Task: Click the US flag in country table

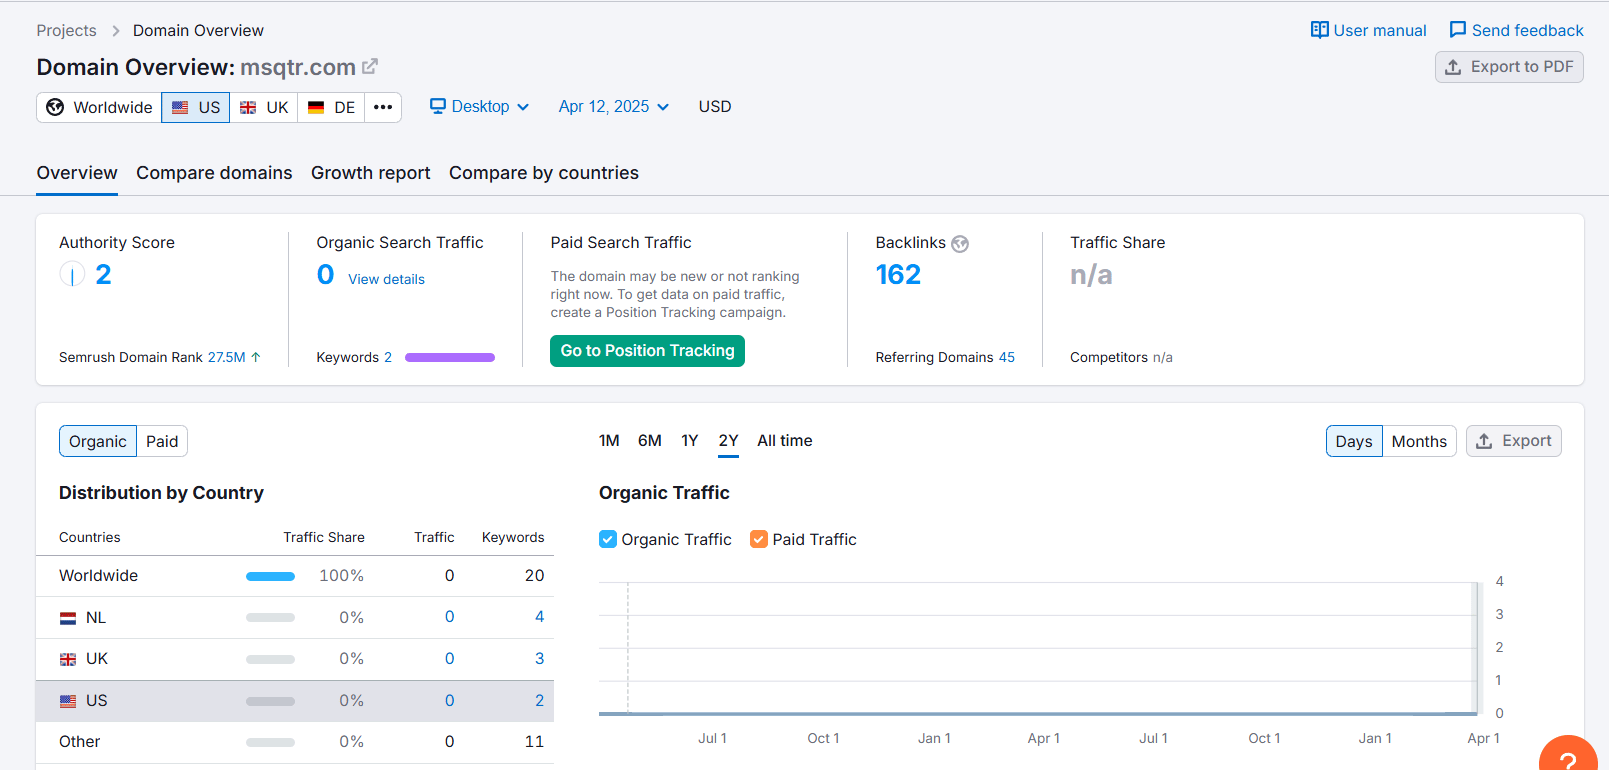Action: [x=68, y=701]
